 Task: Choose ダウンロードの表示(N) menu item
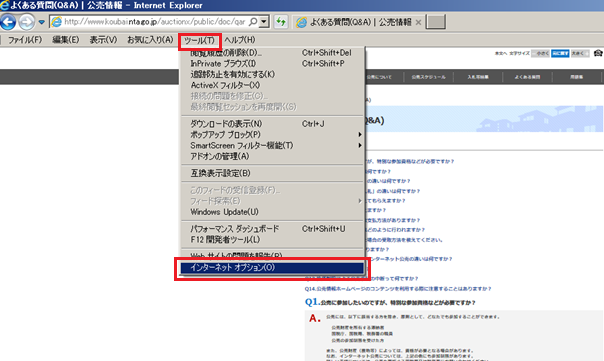point(272,124)
